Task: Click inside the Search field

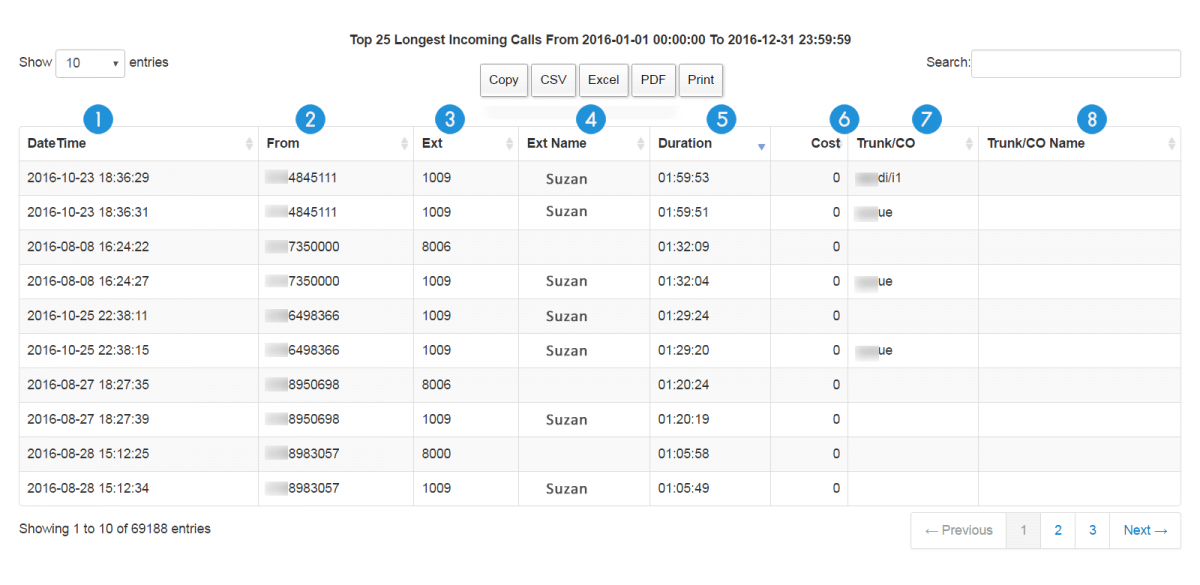Action: tap(1075, 63)
